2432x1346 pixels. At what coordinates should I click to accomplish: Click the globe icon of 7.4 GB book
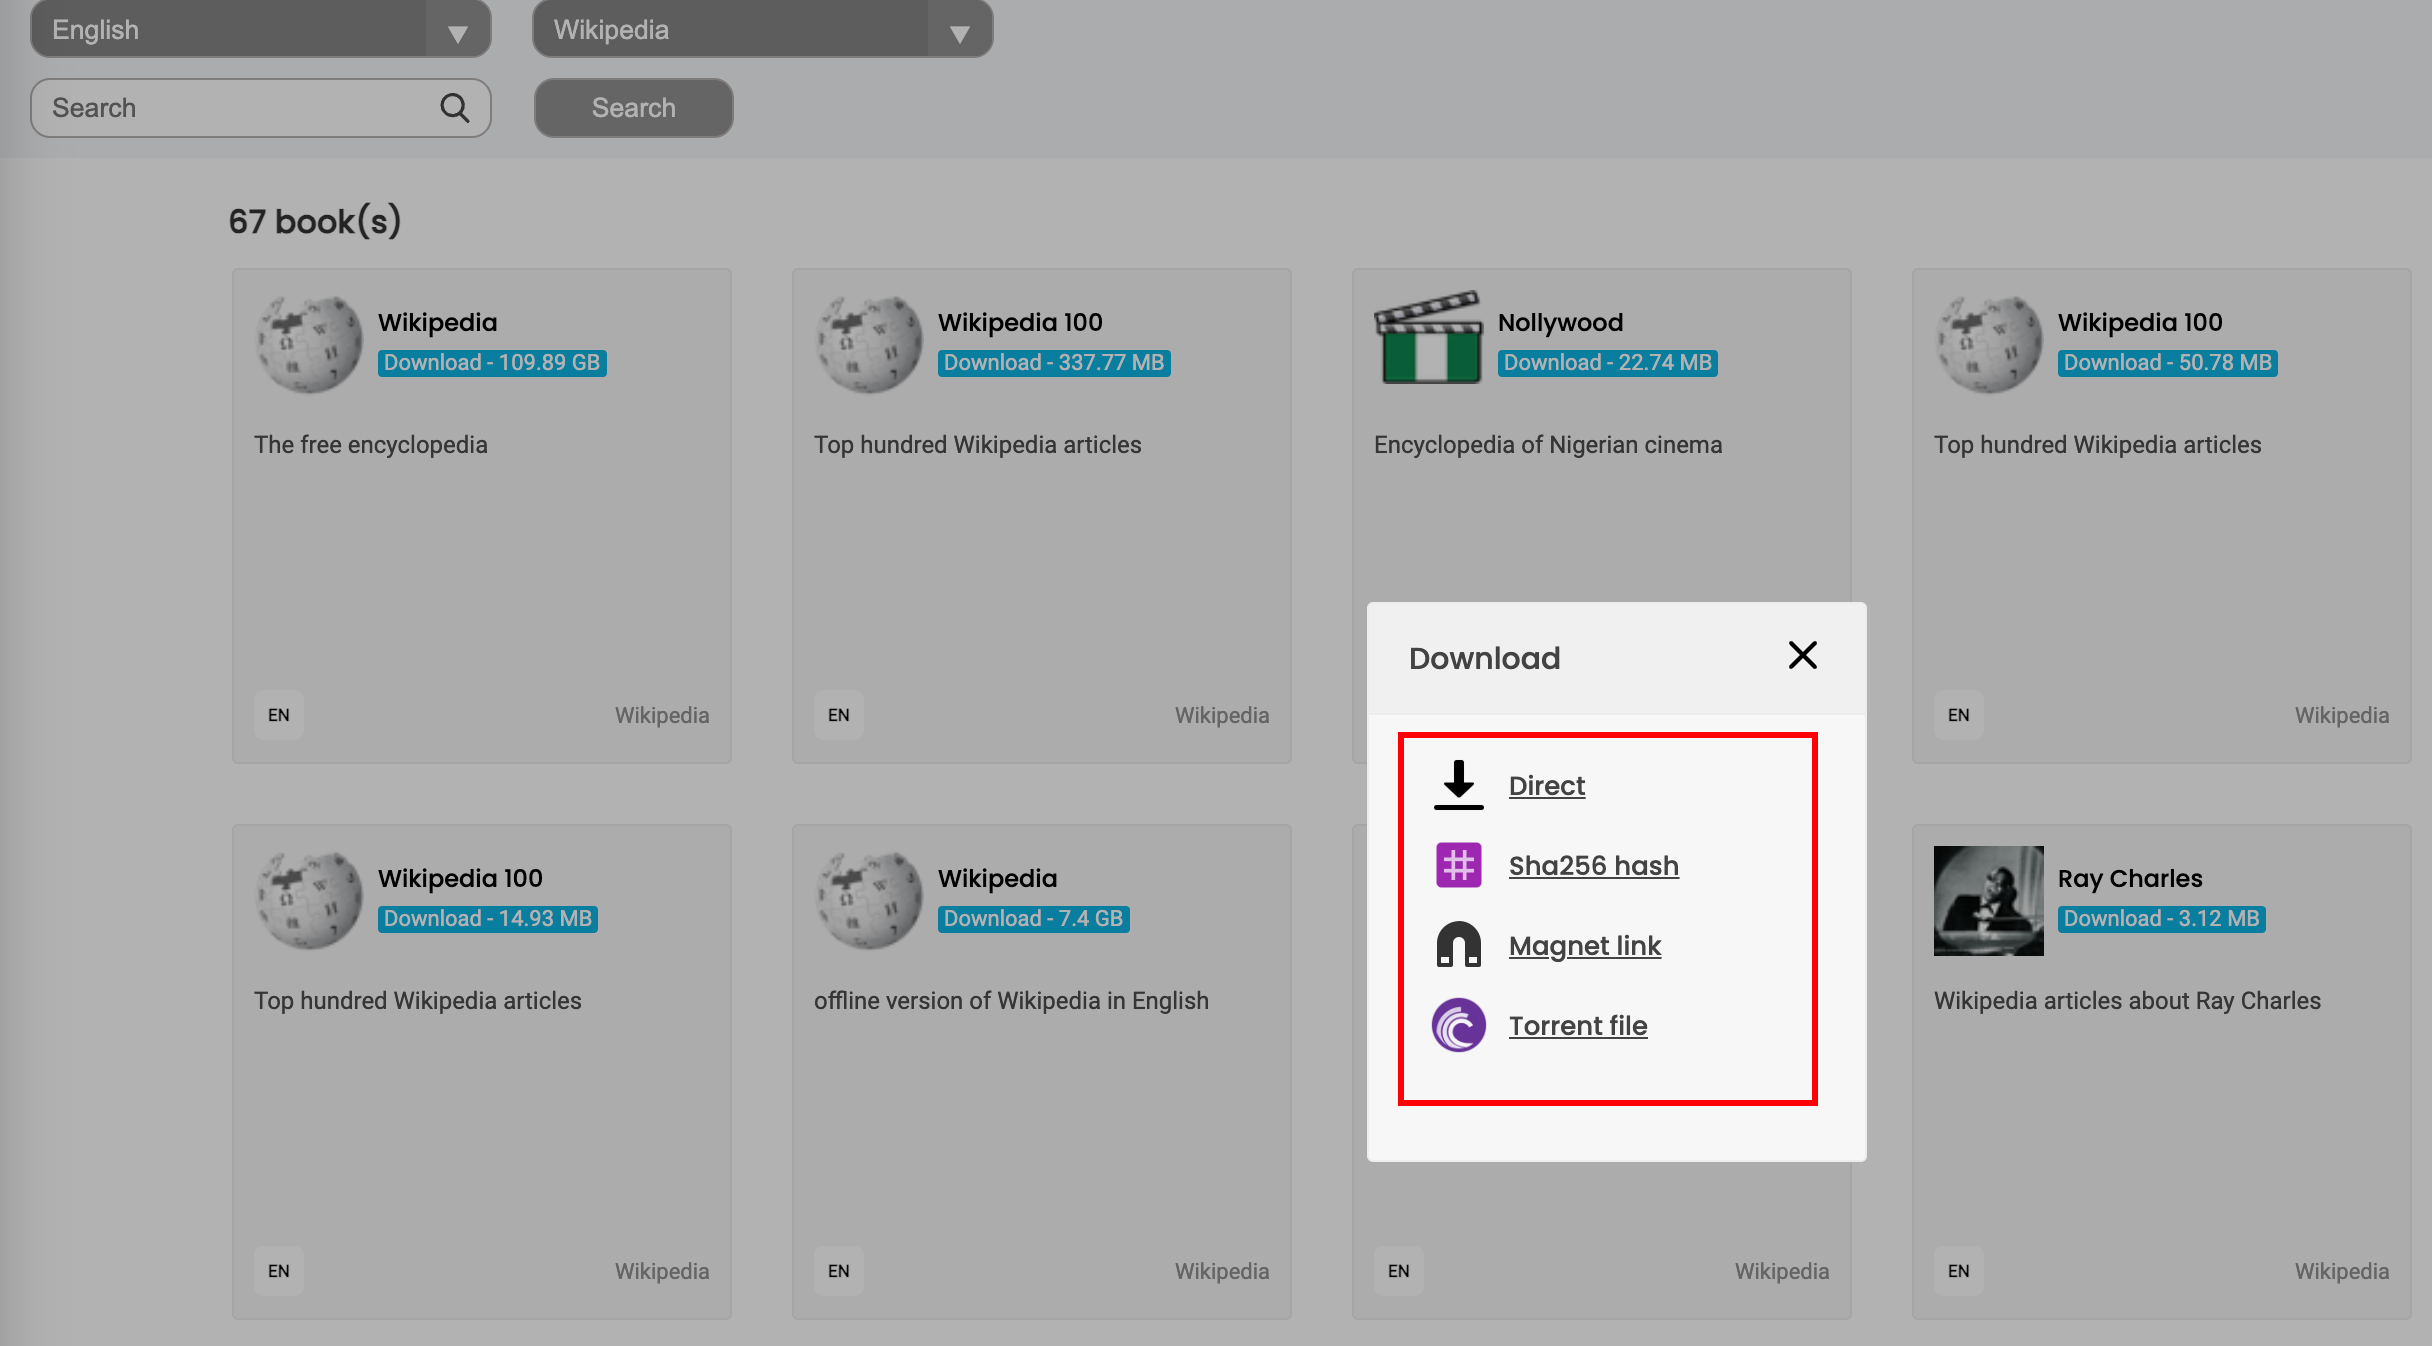pos(869,899)
